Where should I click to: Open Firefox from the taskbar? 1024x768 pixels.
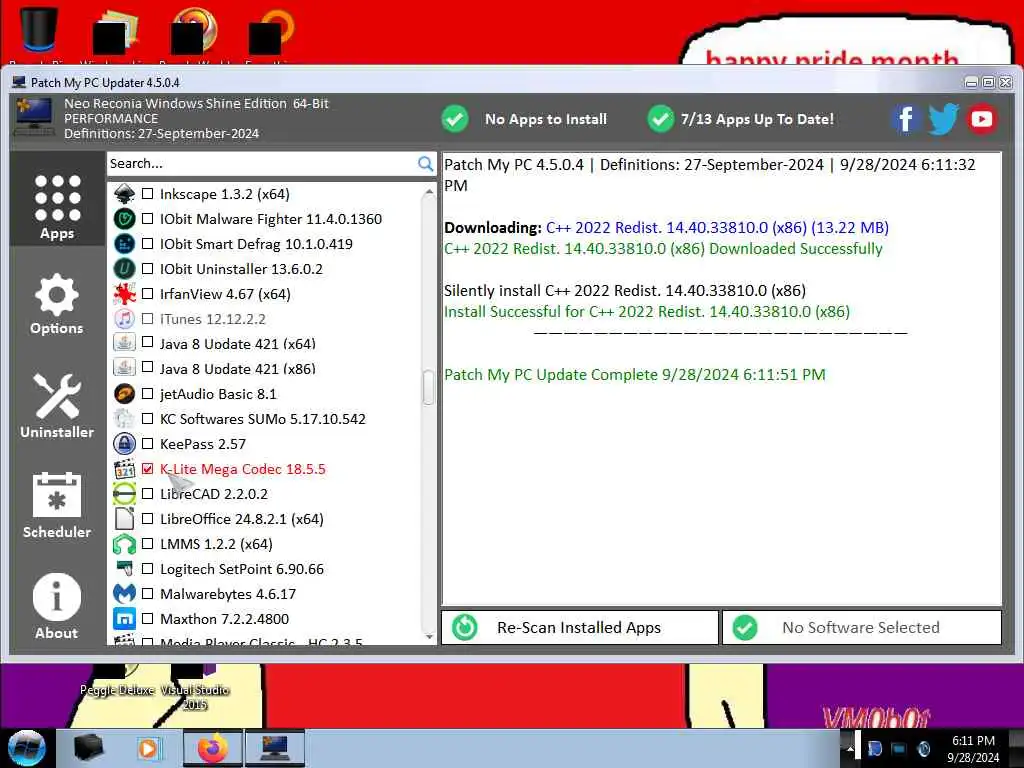pyautogui.click(x=212, y=748)
